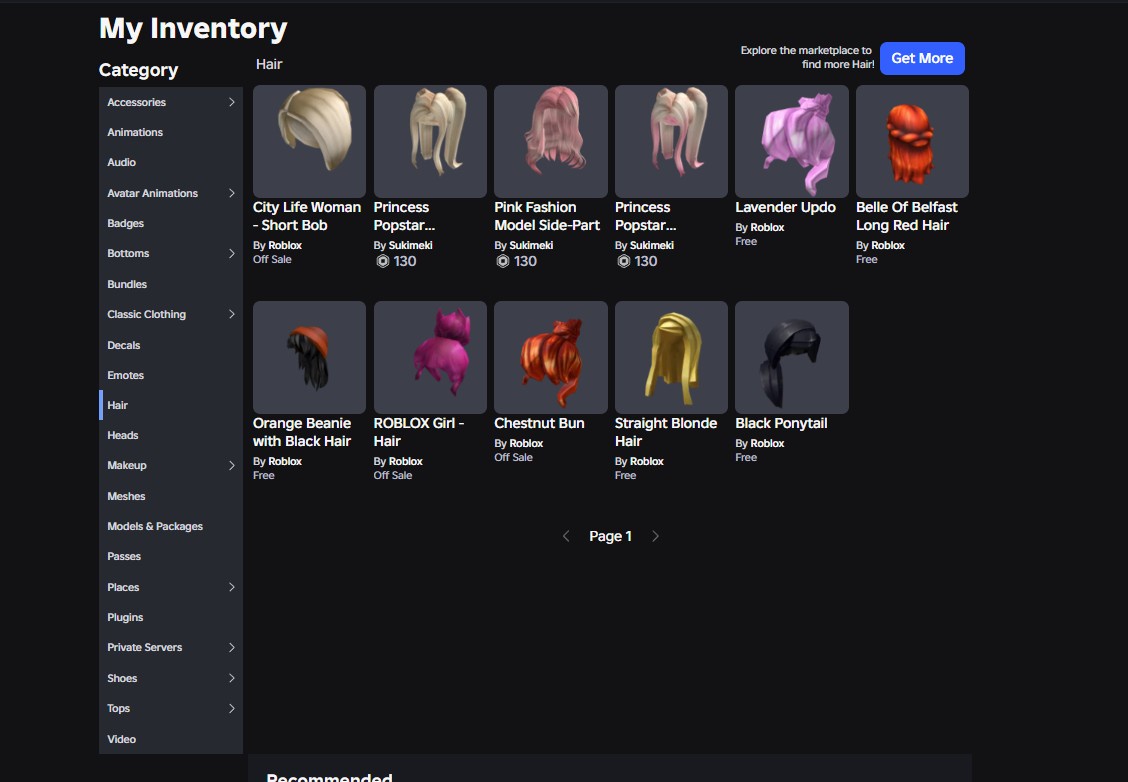Viewport: 1128px width, 782px height.
Task: Visit Roblox creator link under Lavender Updo
Action: [767, 227]
